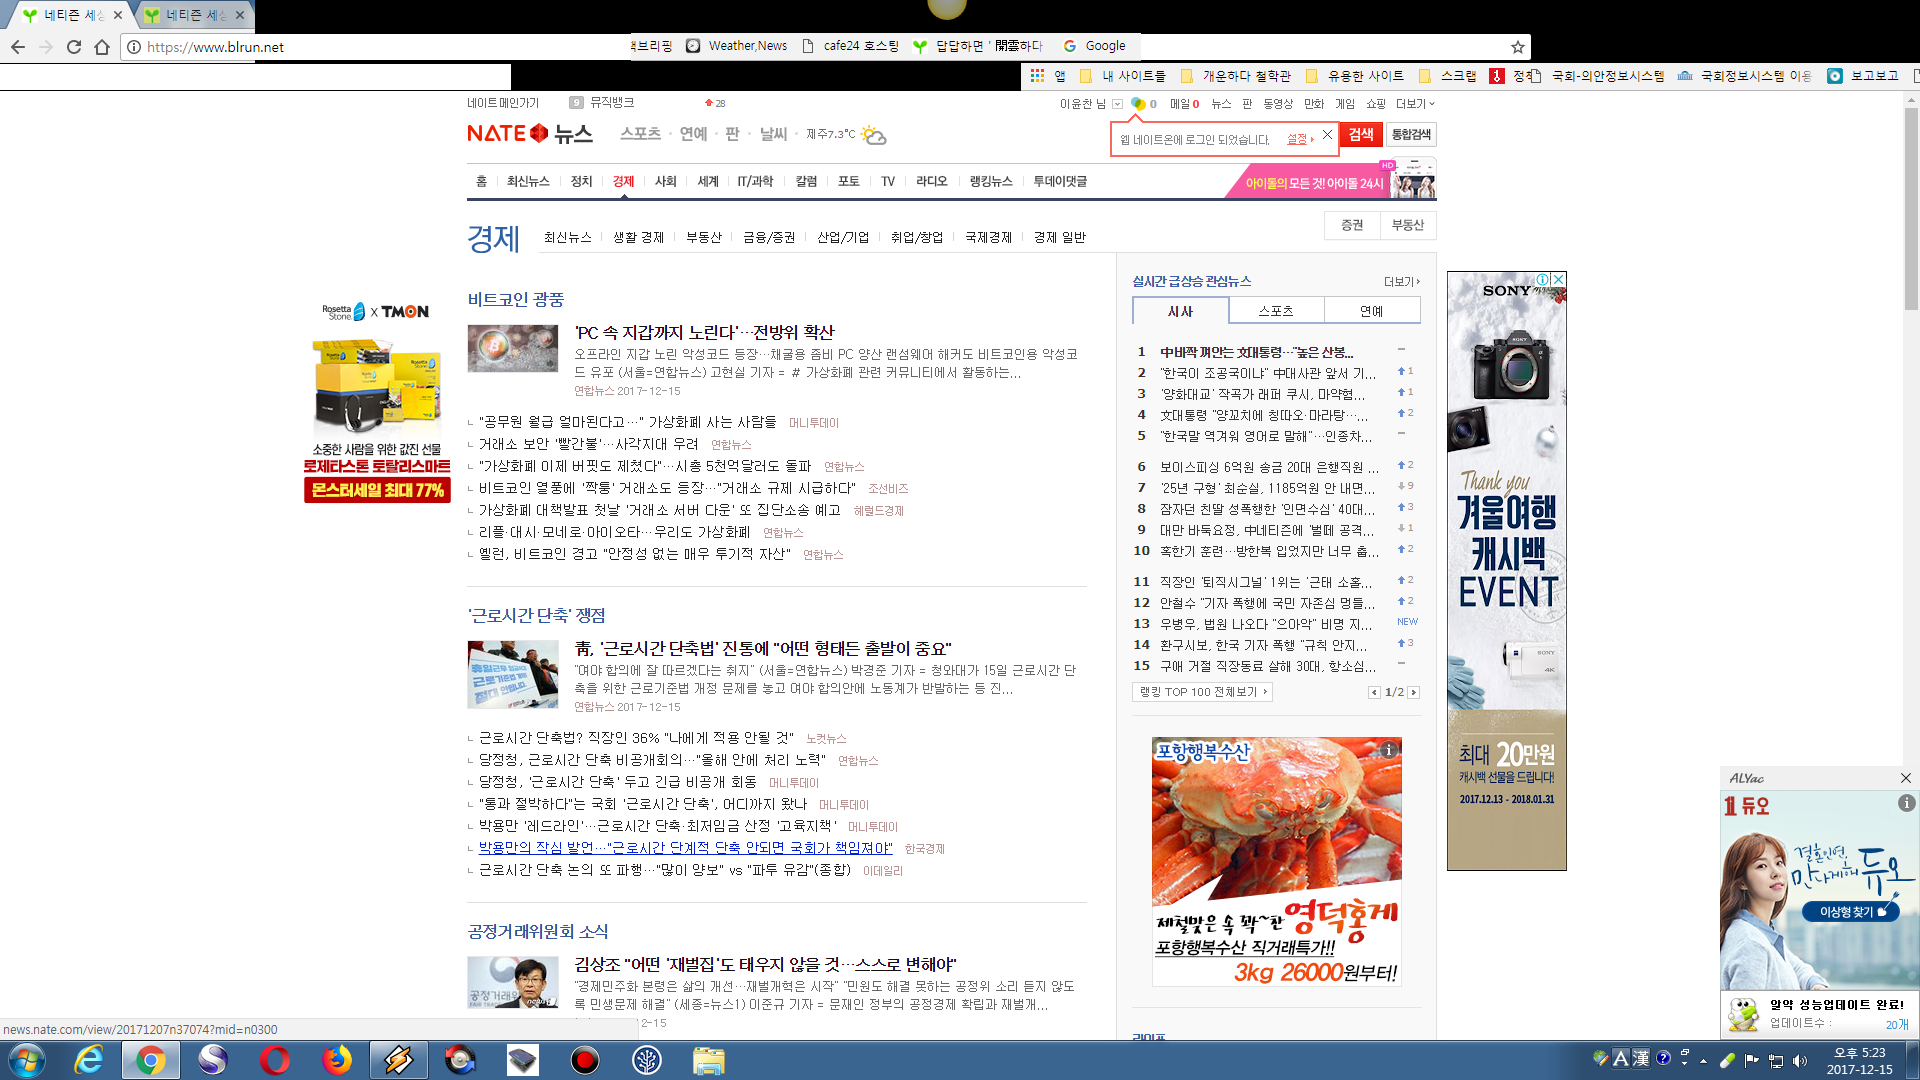Expand the 이윤찬 님 account dropdown
This screenshot has width=1920, height=1080.
pos(1117,104)
